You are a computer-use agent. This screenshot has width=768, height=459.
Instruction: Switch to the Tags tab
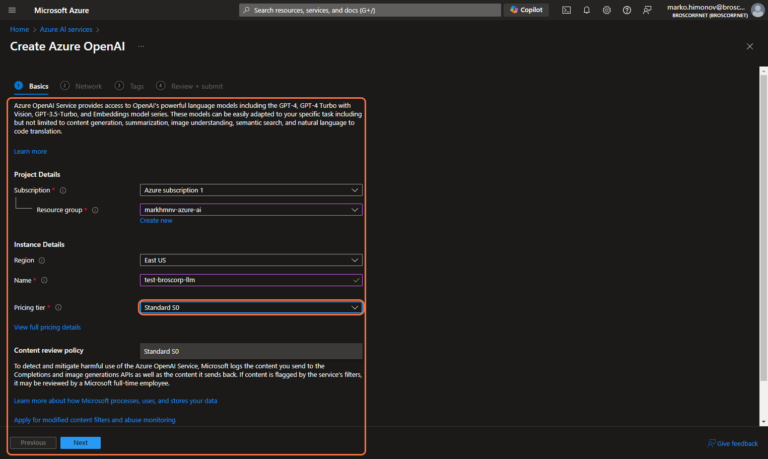[129, 86]
